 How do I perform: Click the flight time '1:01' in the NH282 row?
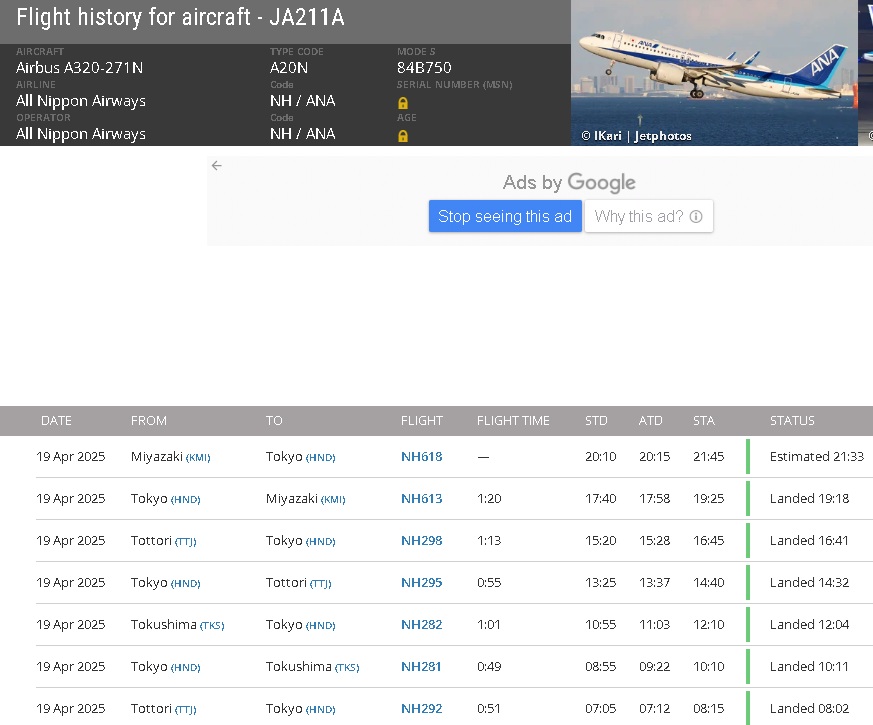click(489, 625)
